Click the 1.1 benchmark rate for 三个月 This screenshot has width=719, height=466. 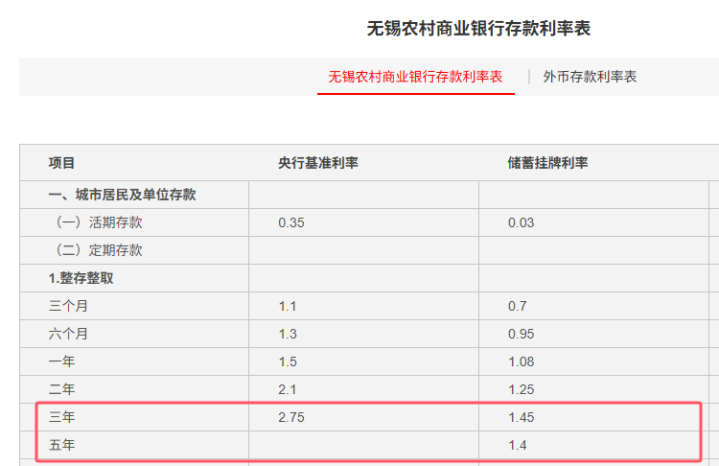[288, 306]
